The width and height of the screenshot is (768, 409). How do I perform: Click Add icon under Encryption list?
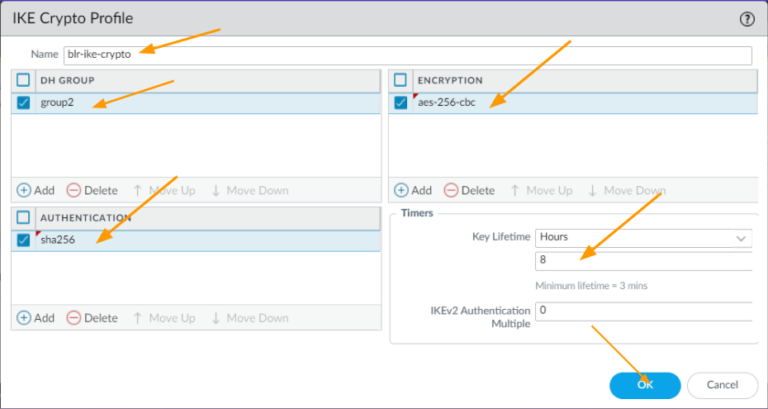click(x=401, y=190)
